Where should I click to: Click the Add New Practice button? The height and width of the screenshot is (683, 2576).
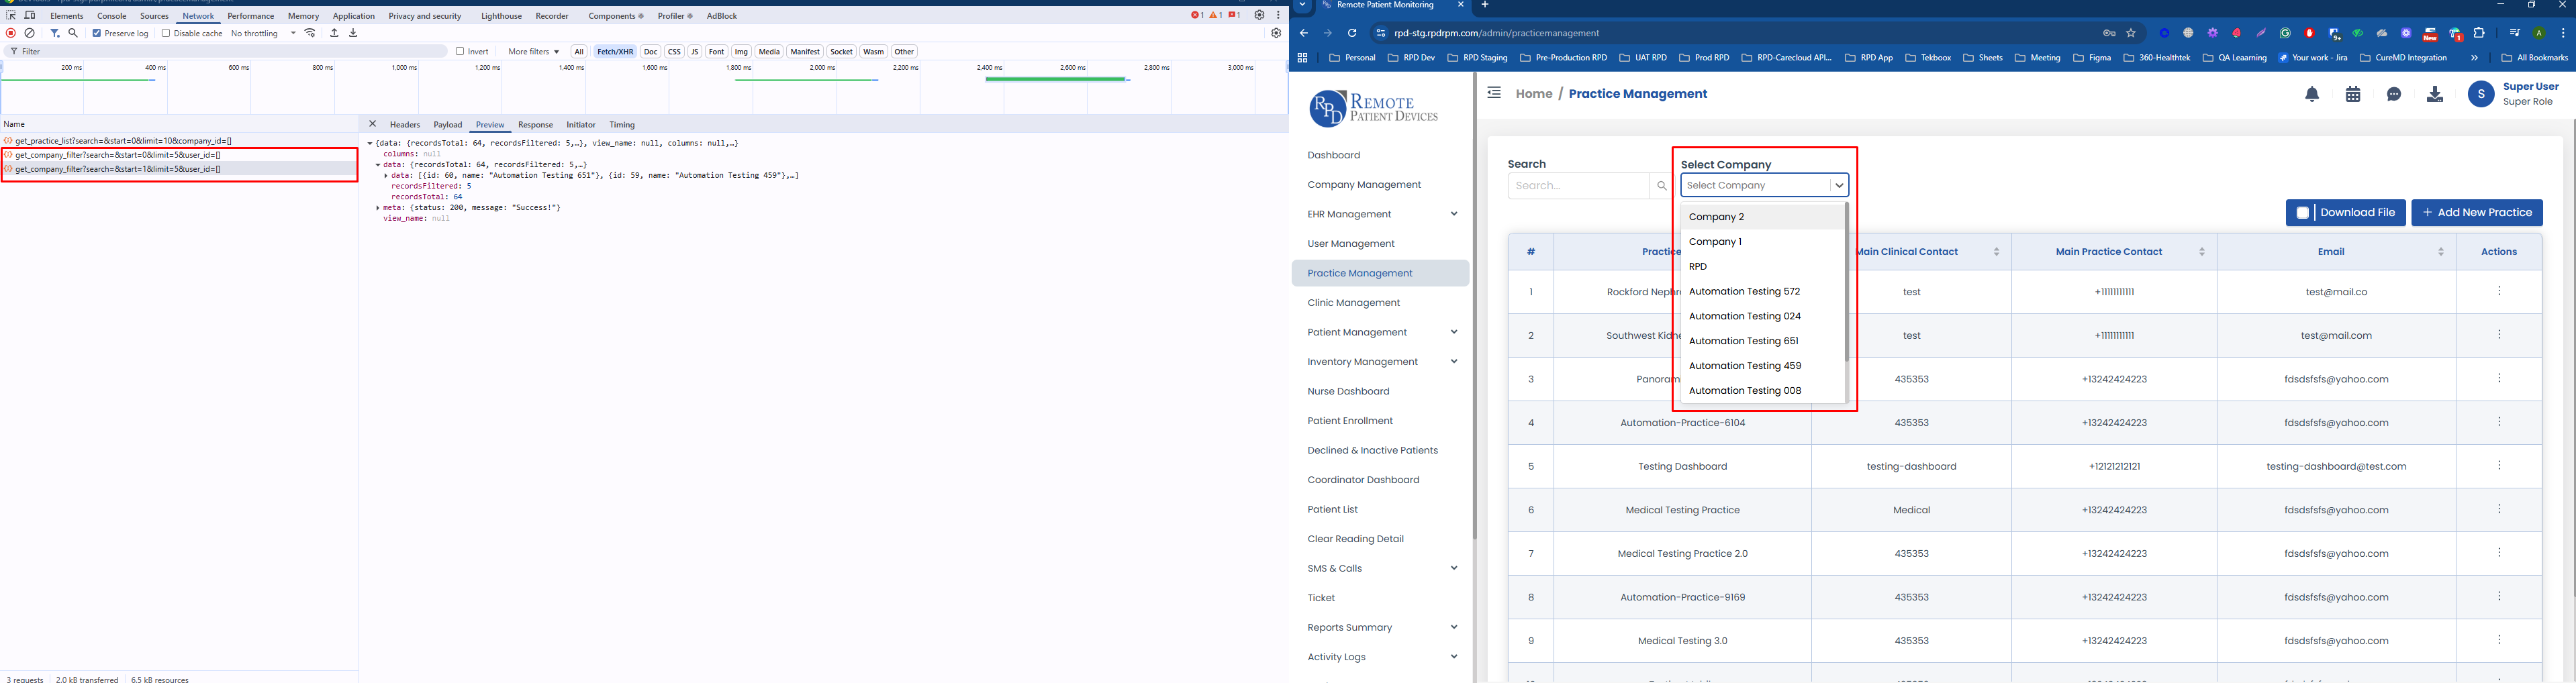tap(2476, 212)
